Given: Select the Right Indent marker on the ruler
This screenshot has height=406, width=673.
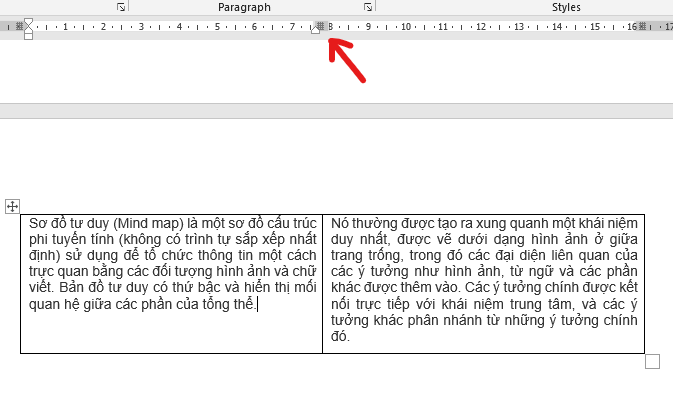Looking at the screenshot, I should point(315,29).
